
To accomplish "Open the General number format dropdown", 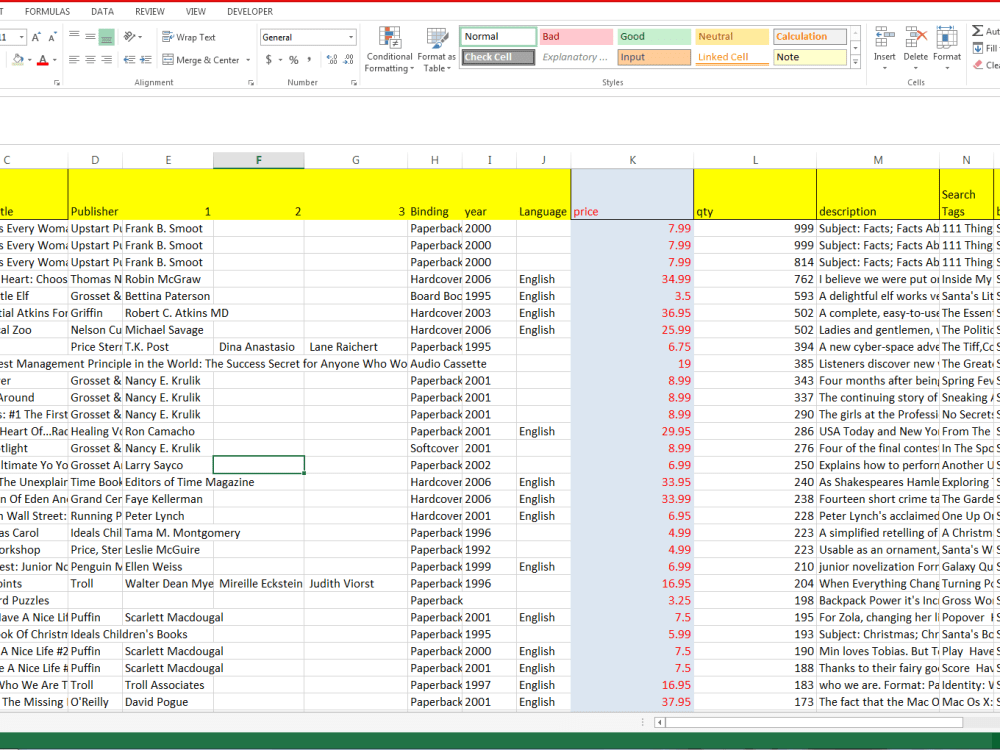I will click(351, 37).
